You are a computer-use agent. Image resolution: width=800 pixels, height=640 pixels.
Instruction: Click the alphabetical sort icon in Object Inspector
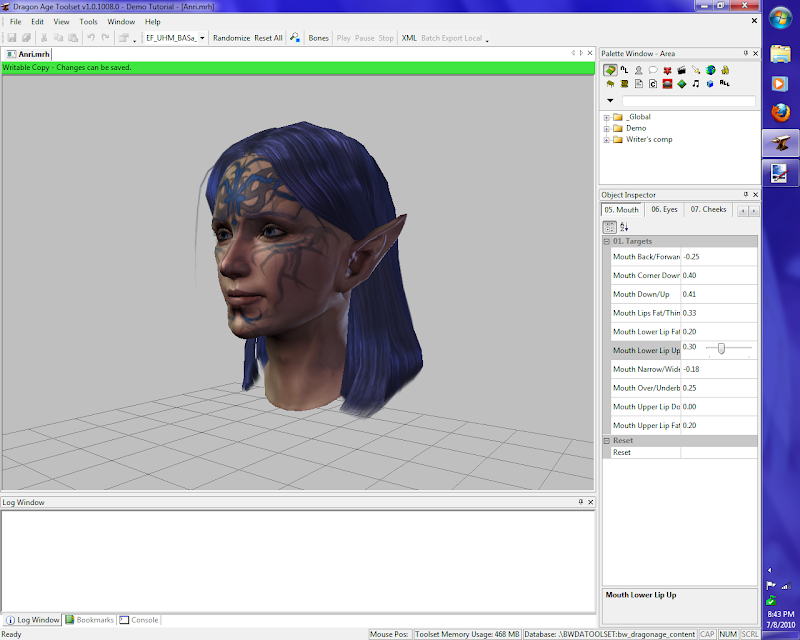pyautogui.click(x=624, y=228)
